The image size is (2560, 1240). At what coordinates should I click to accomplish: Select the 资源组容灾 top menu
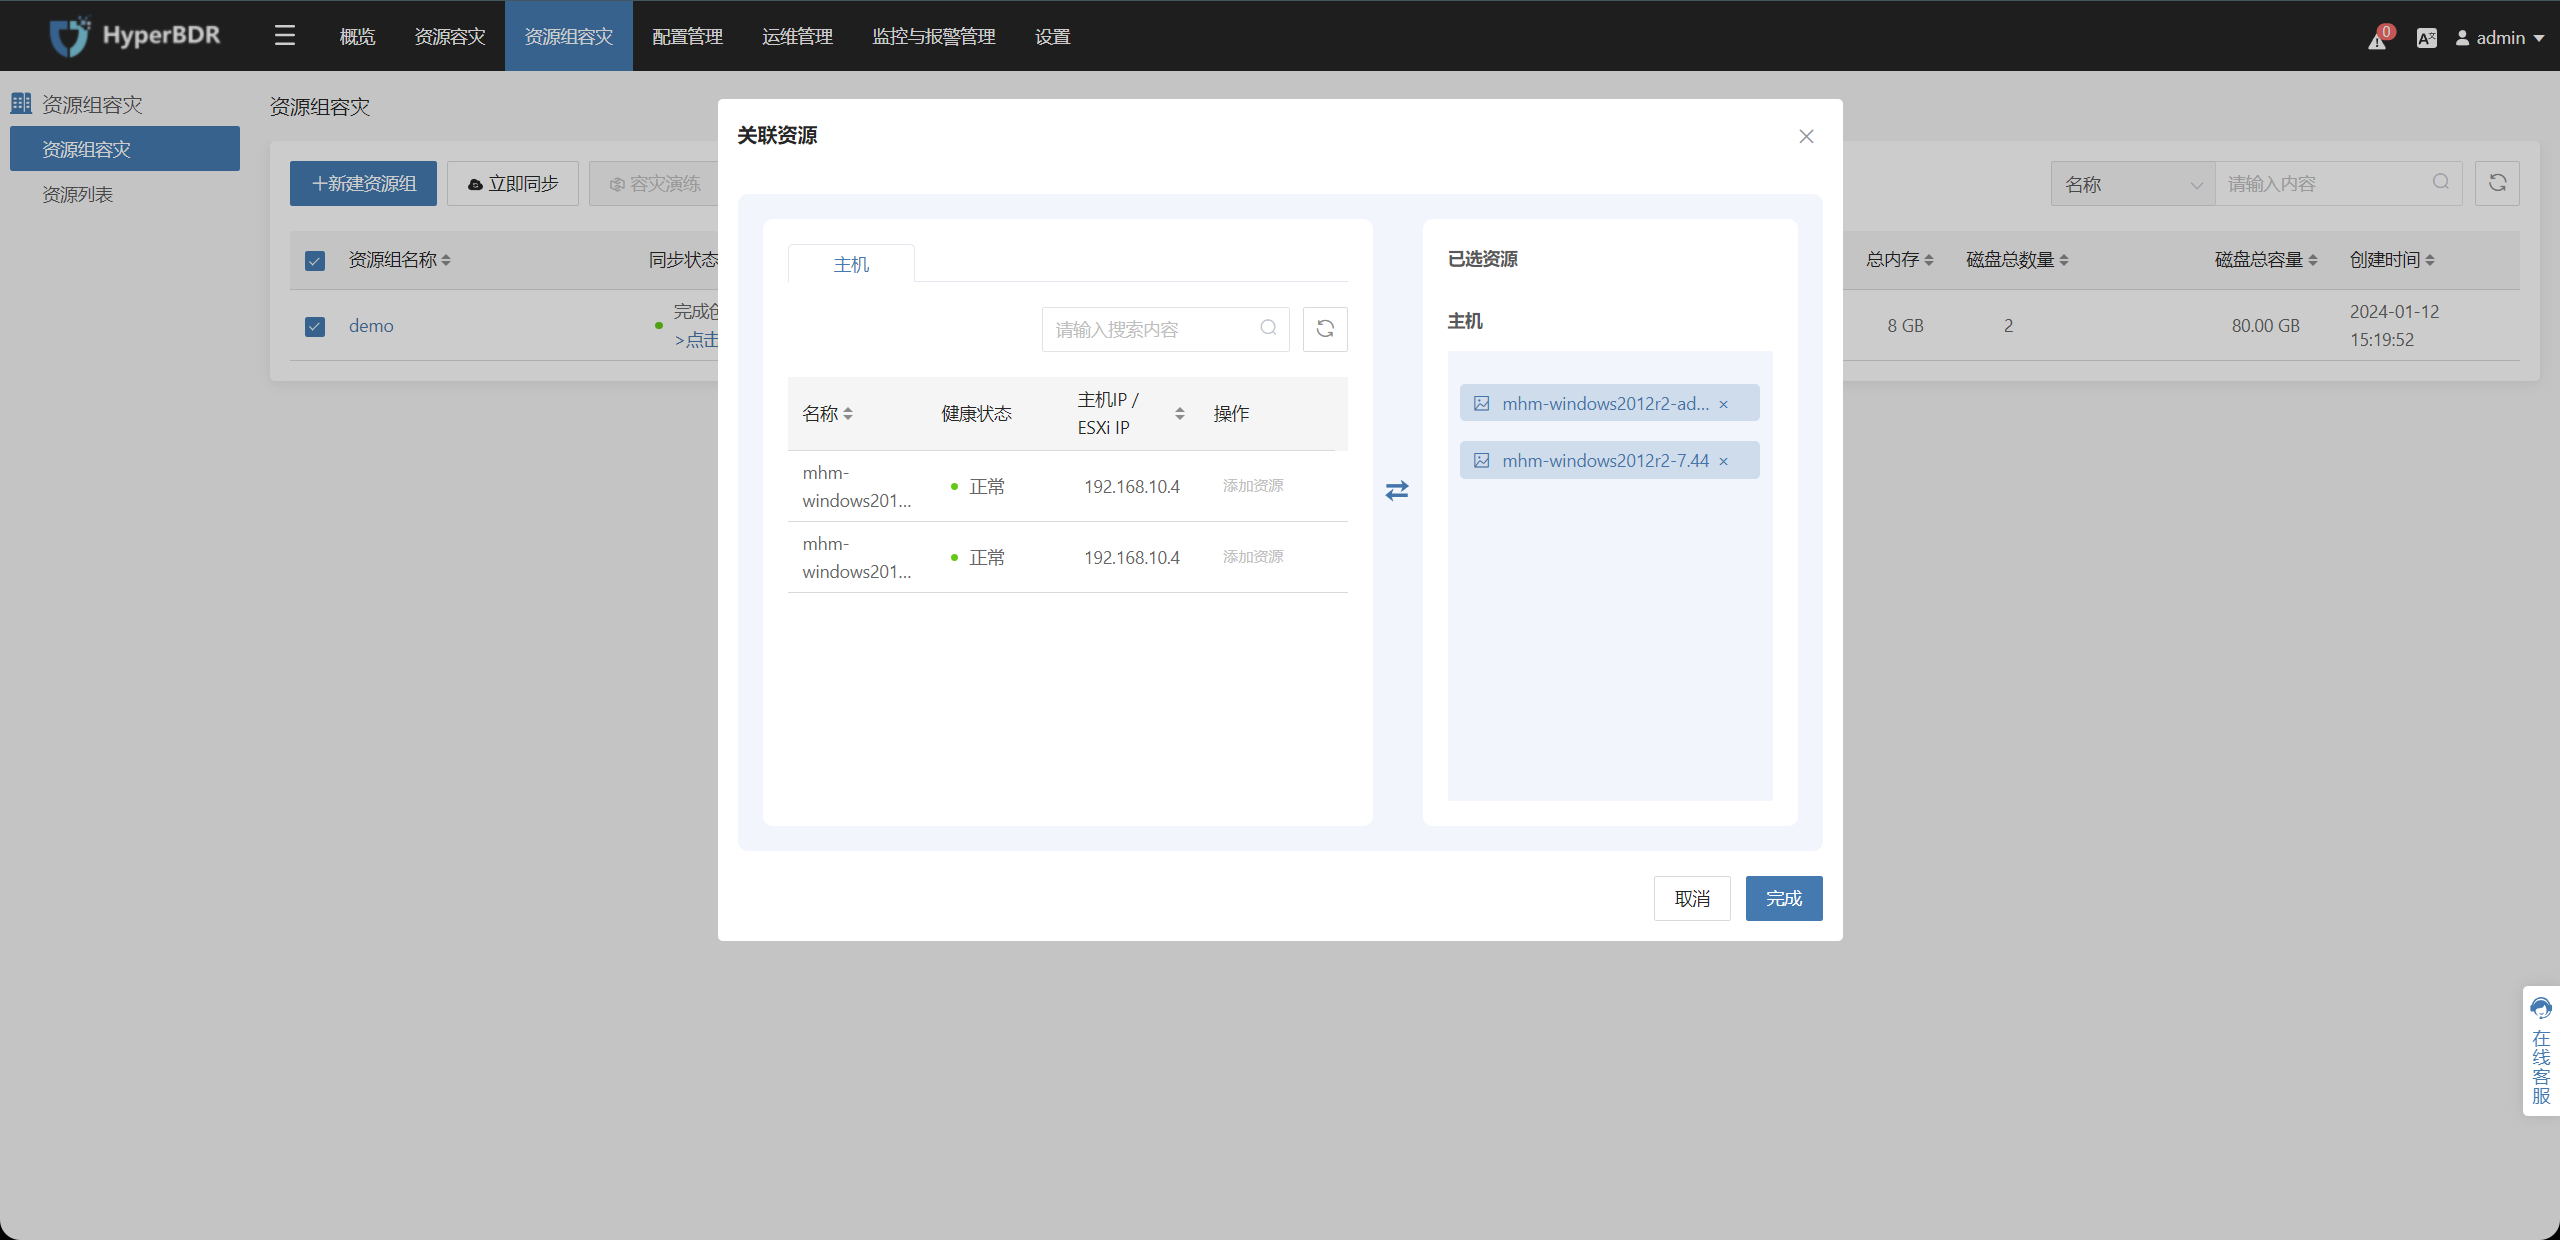pyautogui.click(x=569, y=36)
